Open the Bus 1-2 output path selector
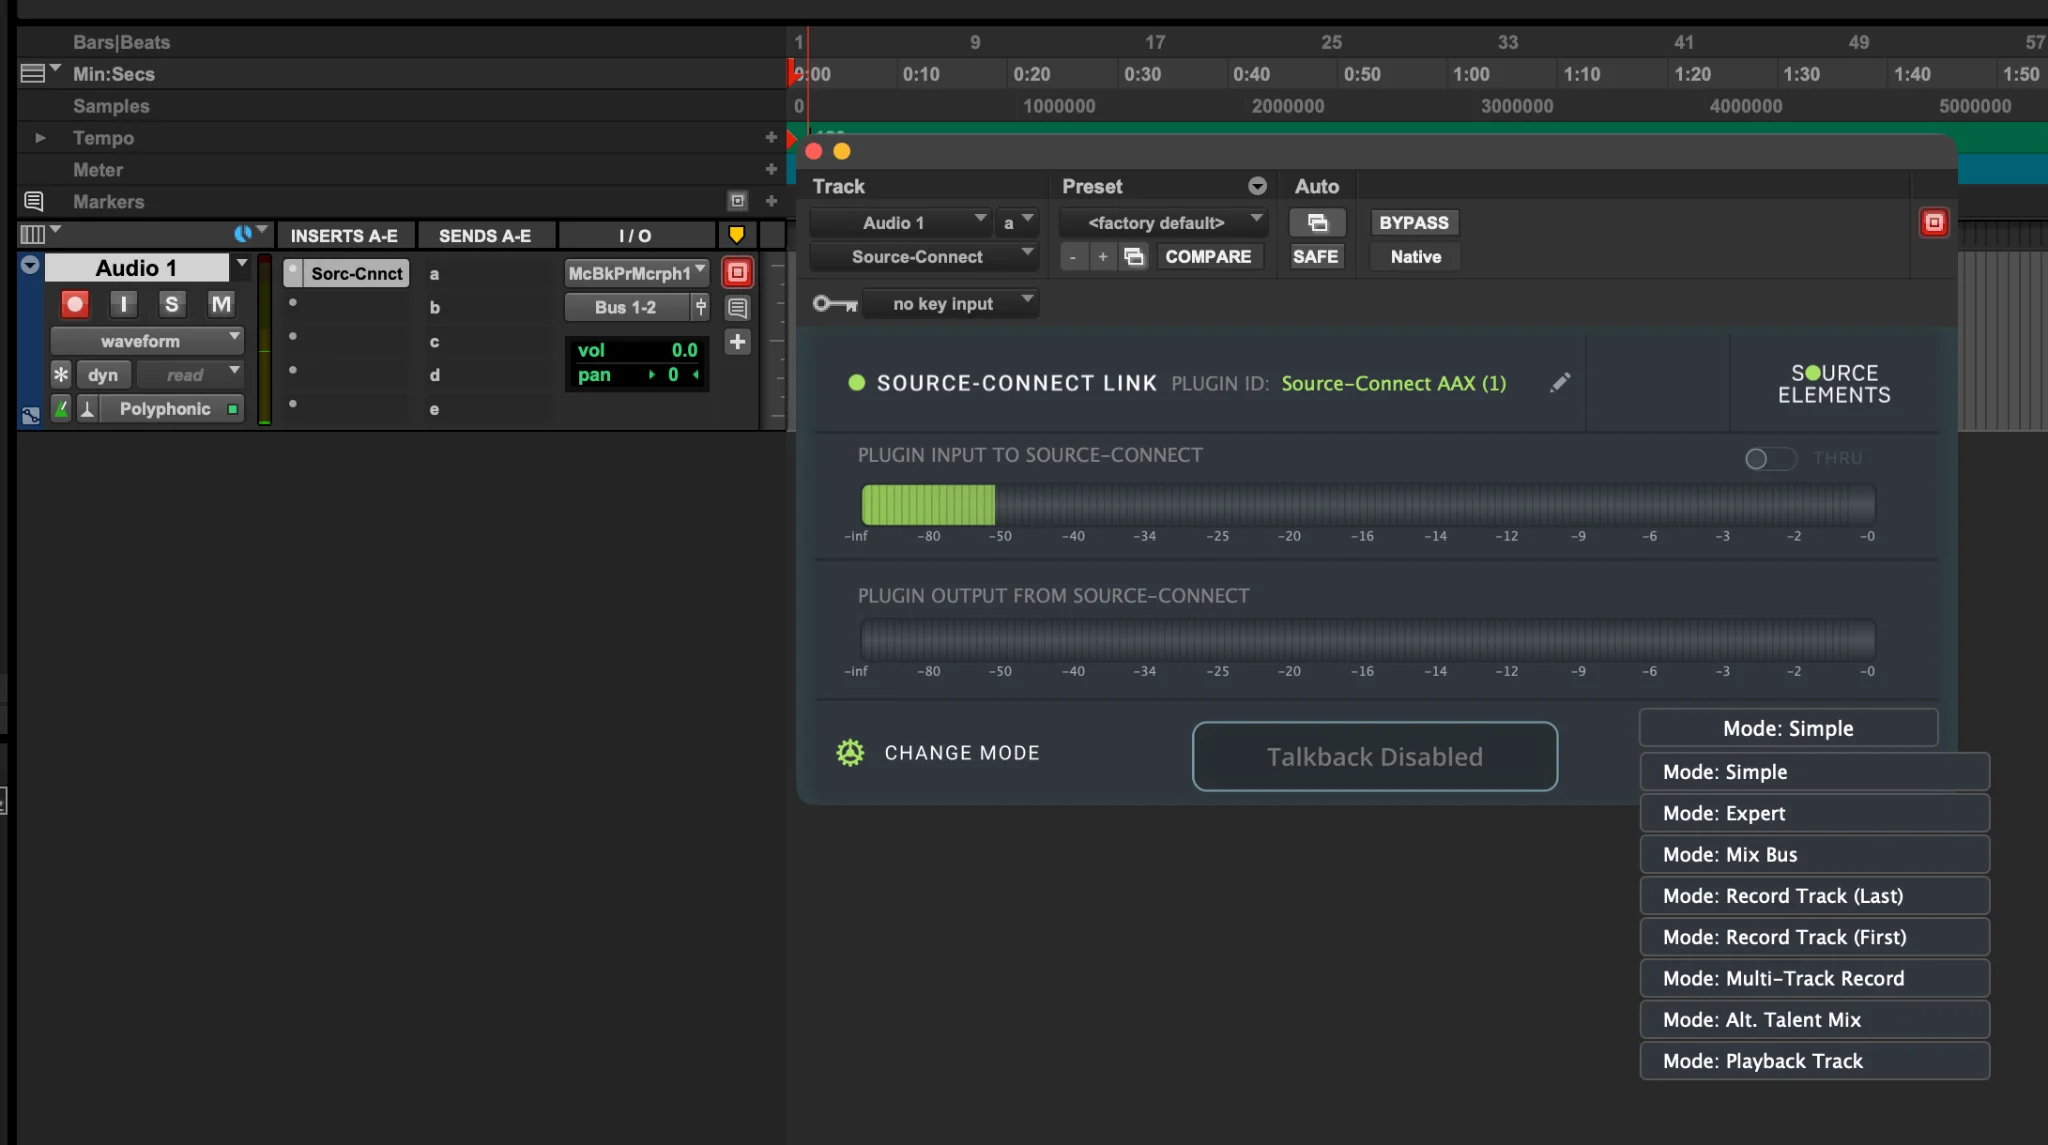This screenshot has width=2048, height=1145. pos(627,307)
